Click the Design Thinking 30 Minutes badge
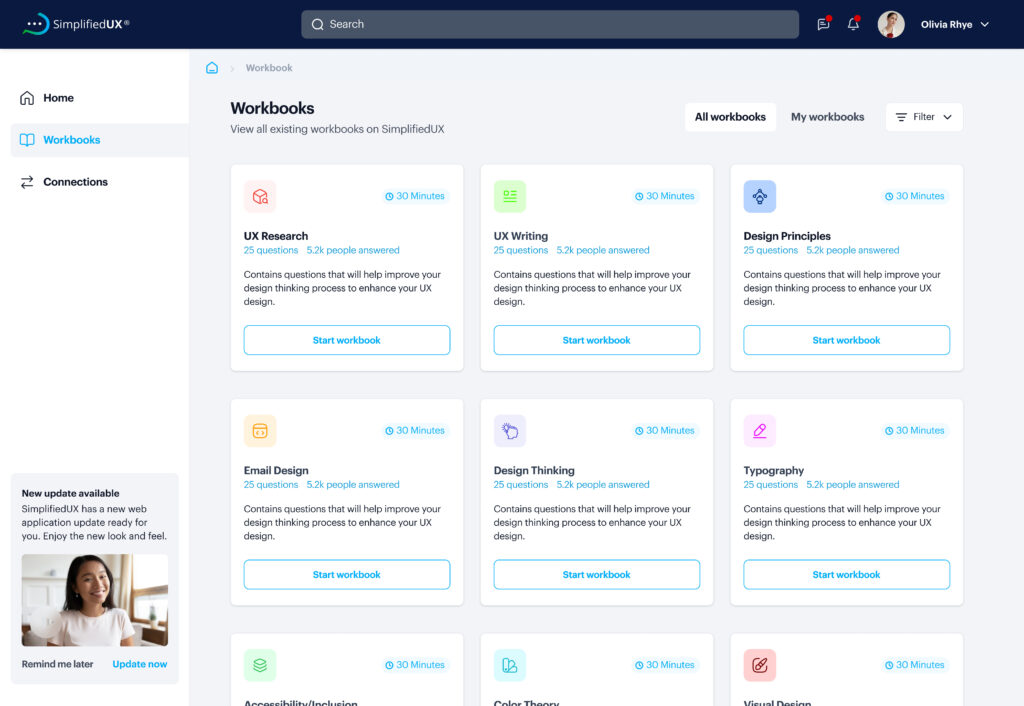This screenshot has width=1024, height=706. click(x=665, y=430)
